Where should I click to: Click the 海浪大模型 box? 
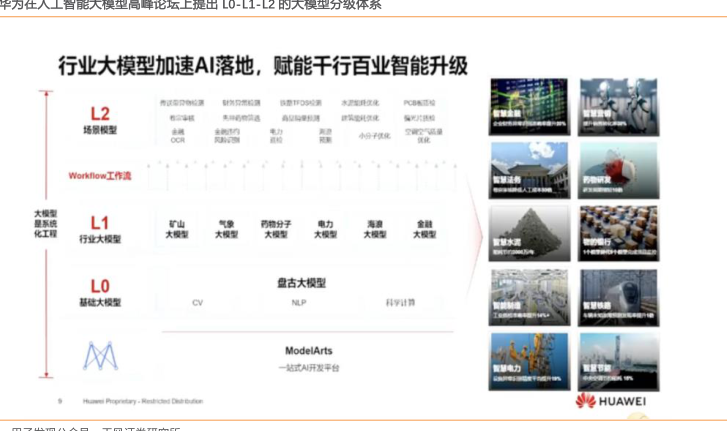tap(375, 229)
